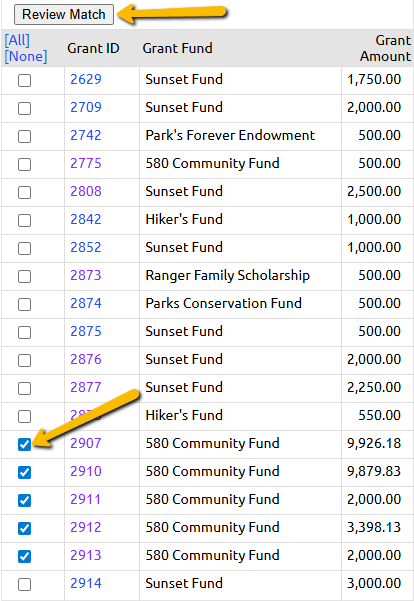Open grant ID 2842 link
This screenshot has width=414, height=601.
[x=86, y=219]
